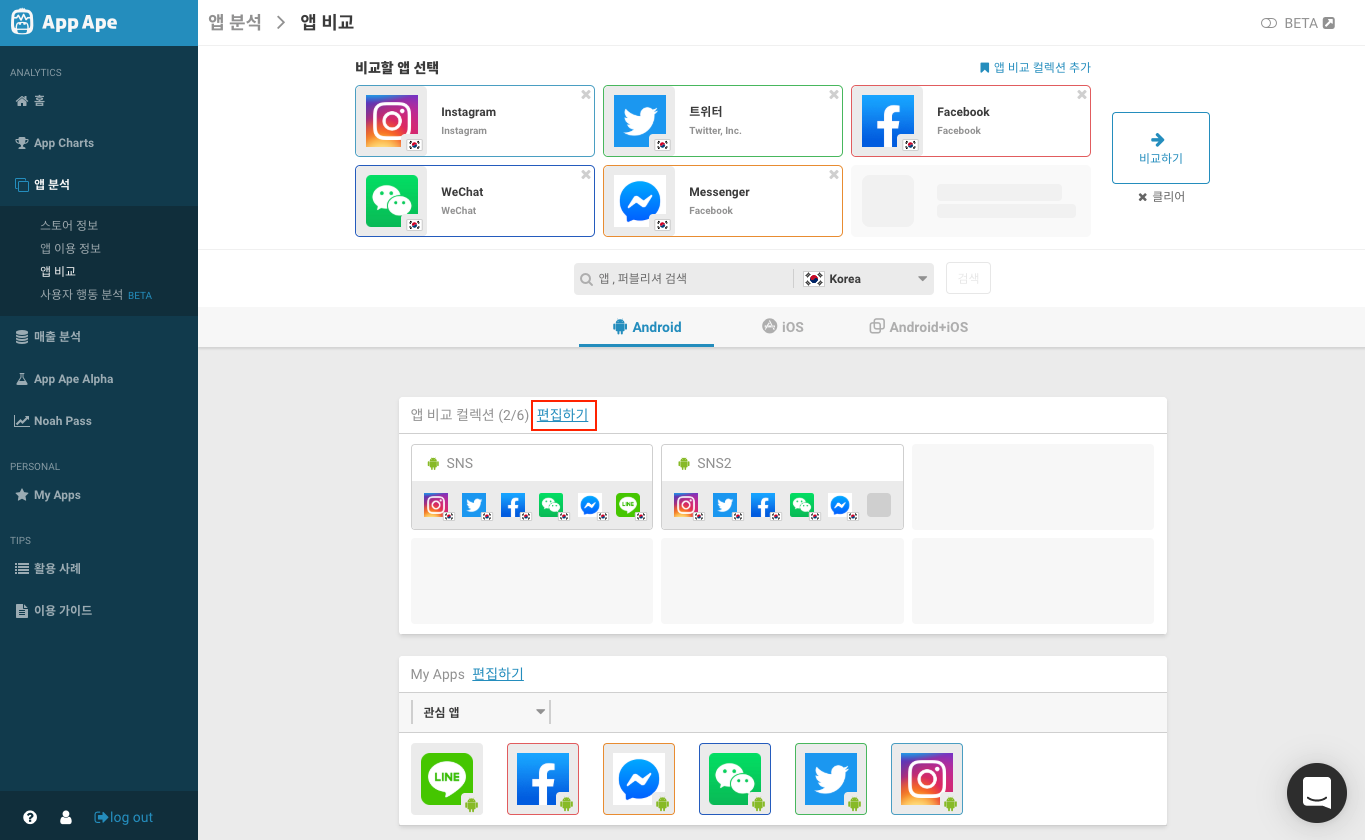Click 앱 비교 컬렉션 추가 link
The width and height of the screenshot is (1365, 840).
pos(1035,68)
